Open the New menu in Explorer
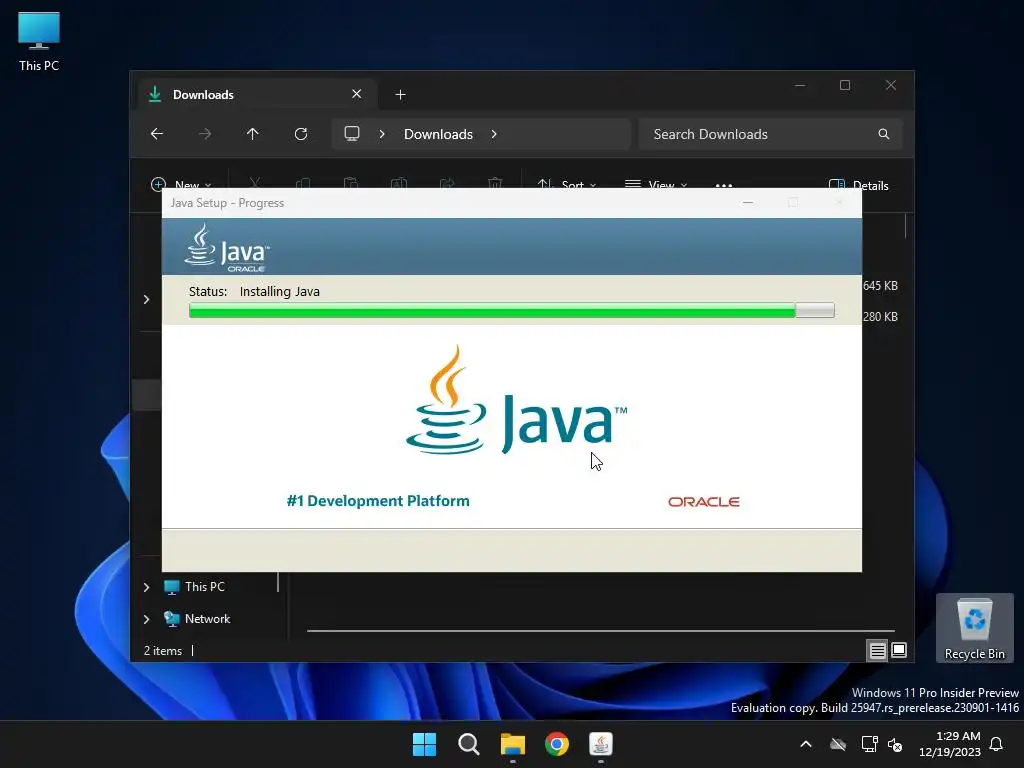 [x=181, y=184]
